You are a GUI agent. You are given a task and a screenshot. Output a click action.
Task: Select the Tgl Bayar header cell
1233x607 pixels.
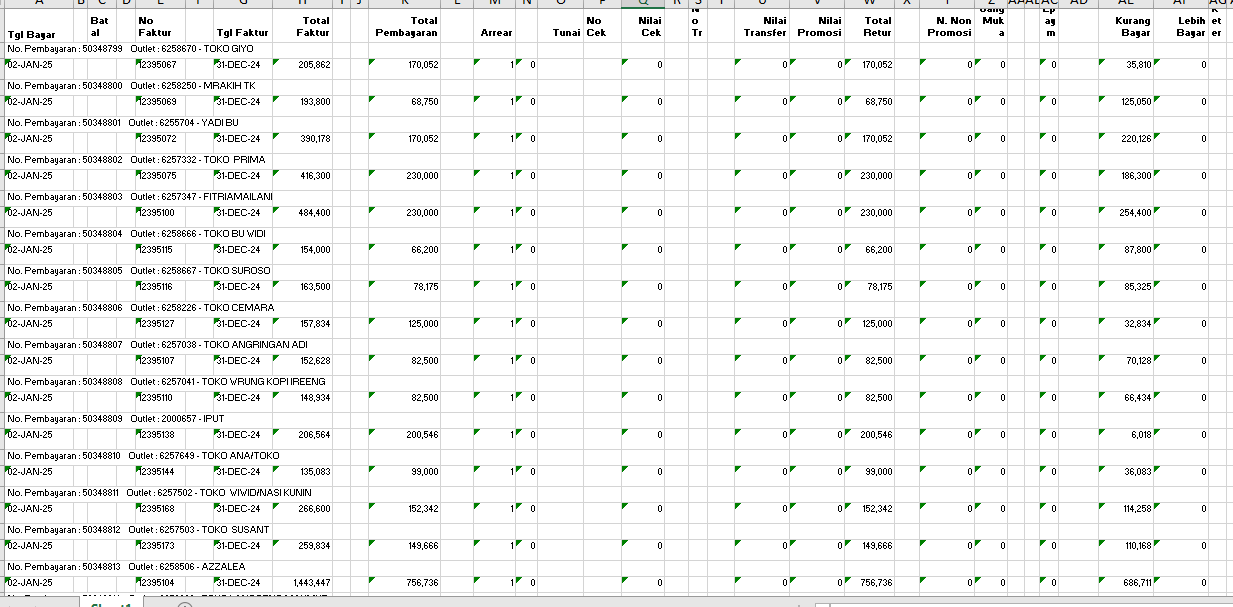coord(32,34)
